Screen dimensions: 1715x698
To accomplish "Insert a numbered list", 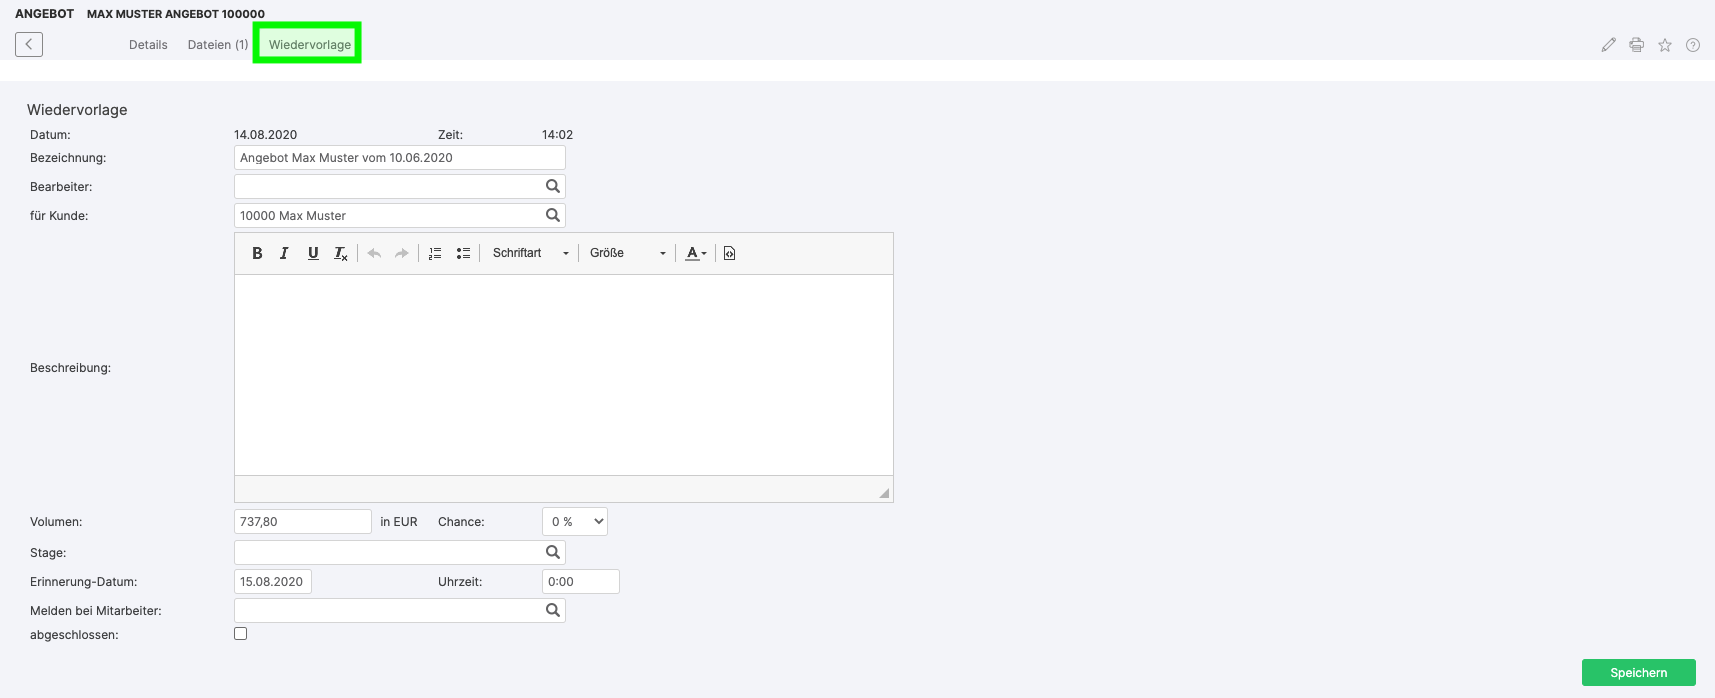I will (435, 253).
